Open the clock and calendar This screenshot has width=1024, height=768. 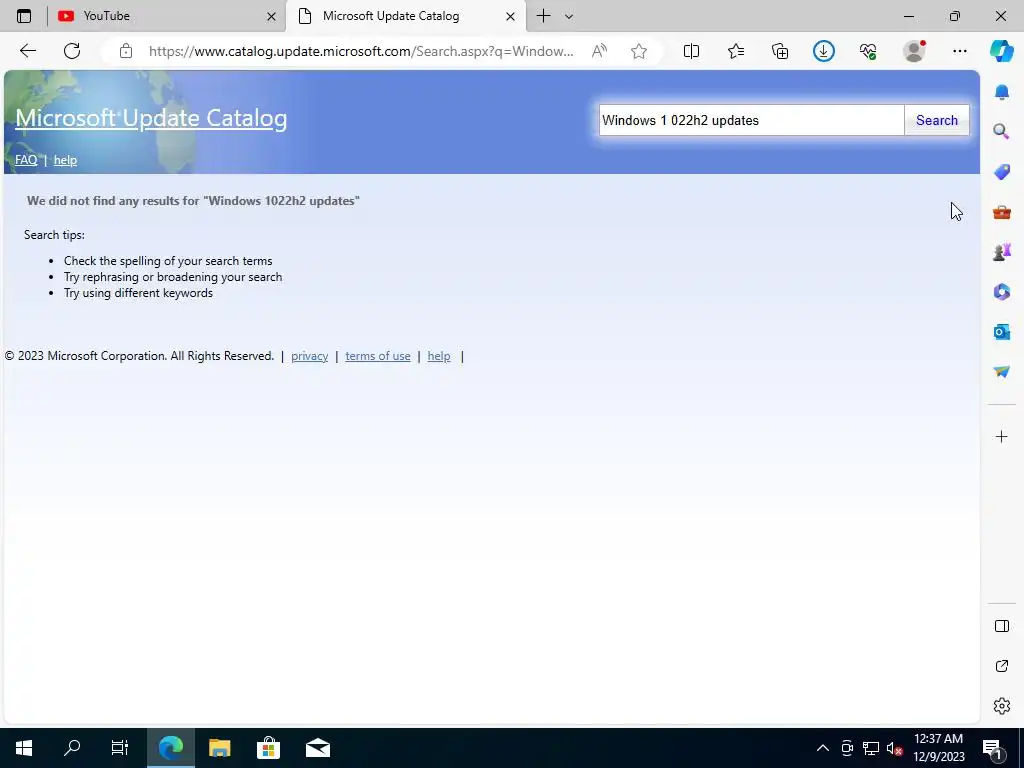coord(938,748)
